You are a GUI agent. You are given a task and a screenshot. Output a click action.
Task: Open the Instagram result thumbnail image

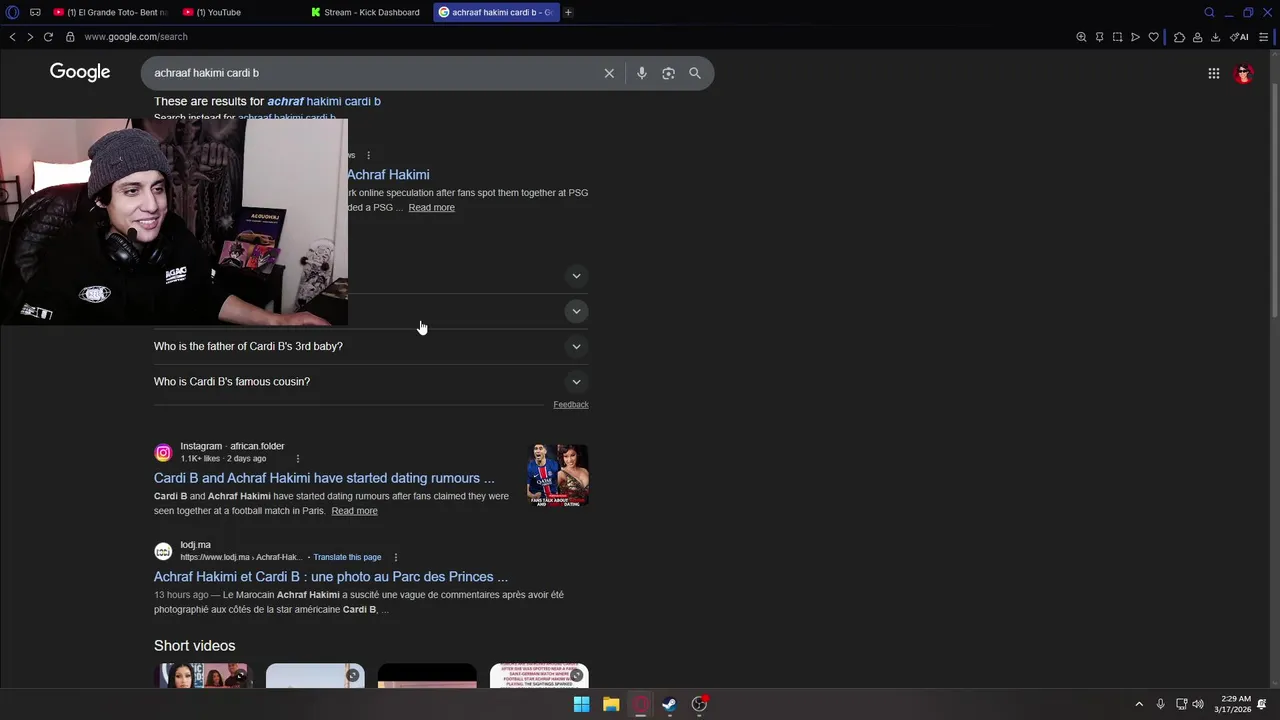[558, 474]
